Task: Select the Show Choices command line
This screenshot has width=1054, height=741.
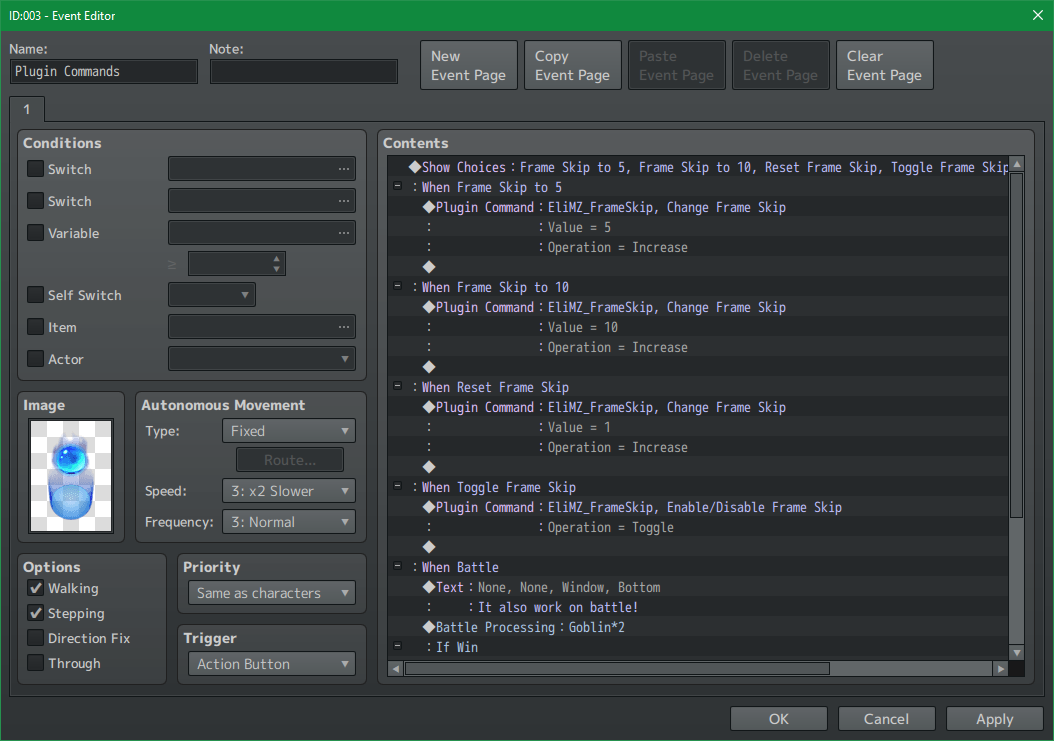Action: (698, 167)
